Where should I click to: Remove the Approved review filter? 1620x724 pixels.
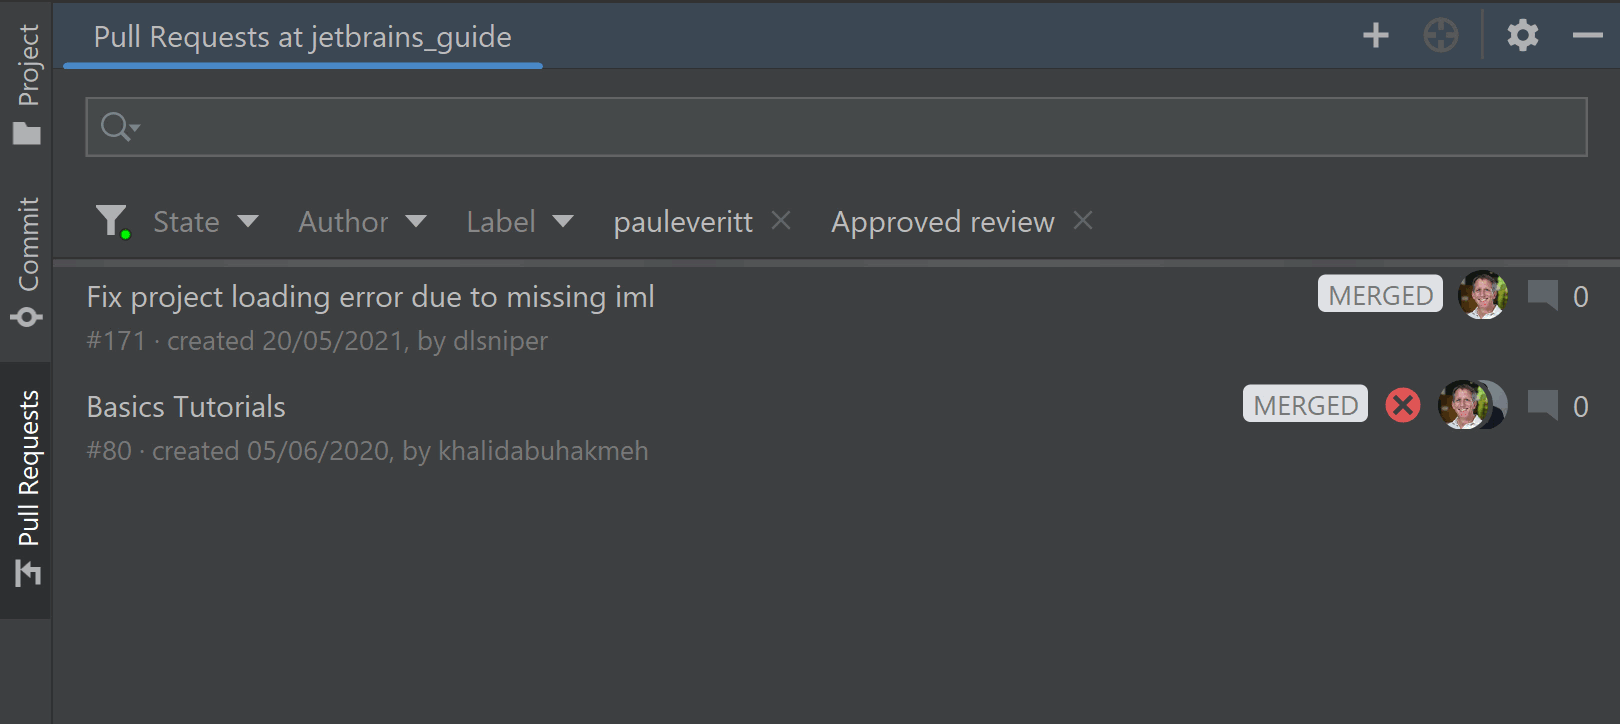pos(1083,221)
